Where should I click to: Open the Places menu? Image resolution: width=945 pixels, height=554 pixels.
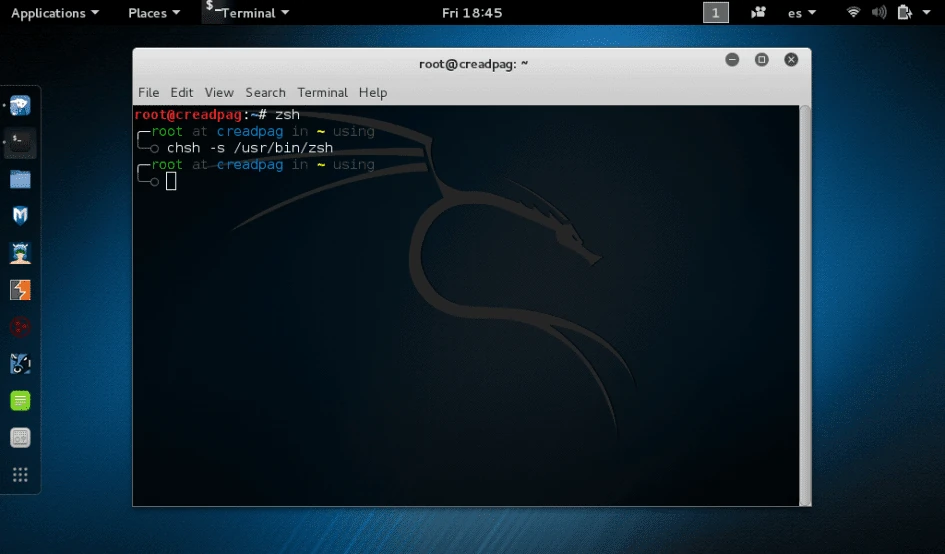(154, 13)
